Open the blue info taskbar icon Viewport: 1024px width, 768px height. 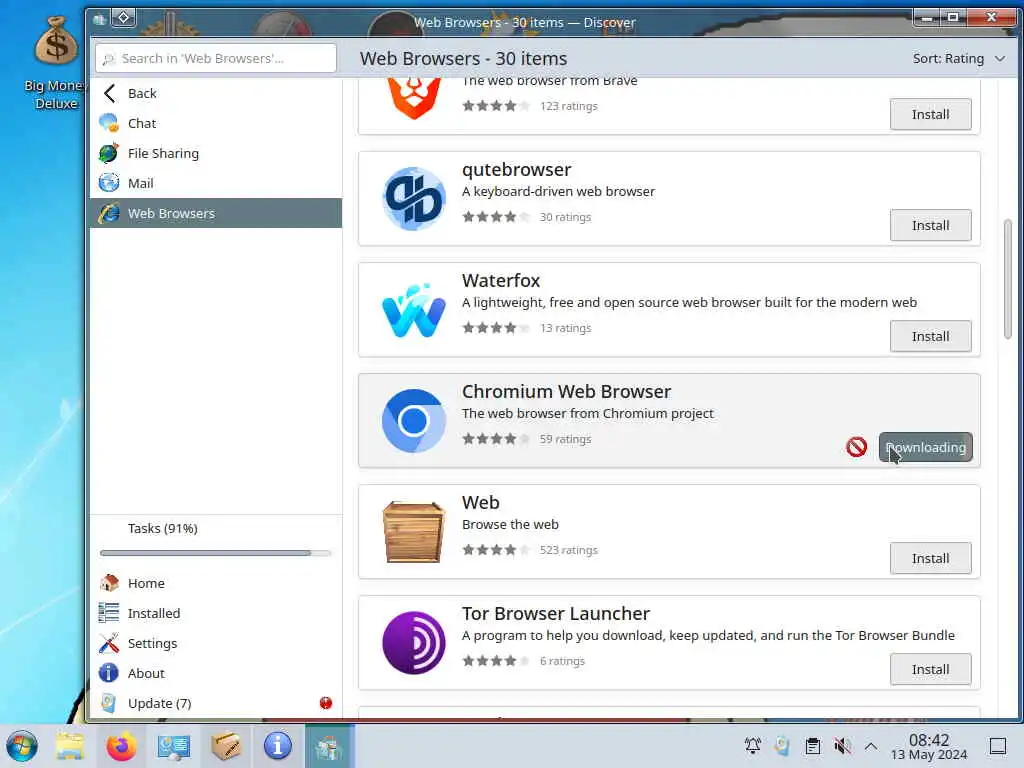point(278,746)
